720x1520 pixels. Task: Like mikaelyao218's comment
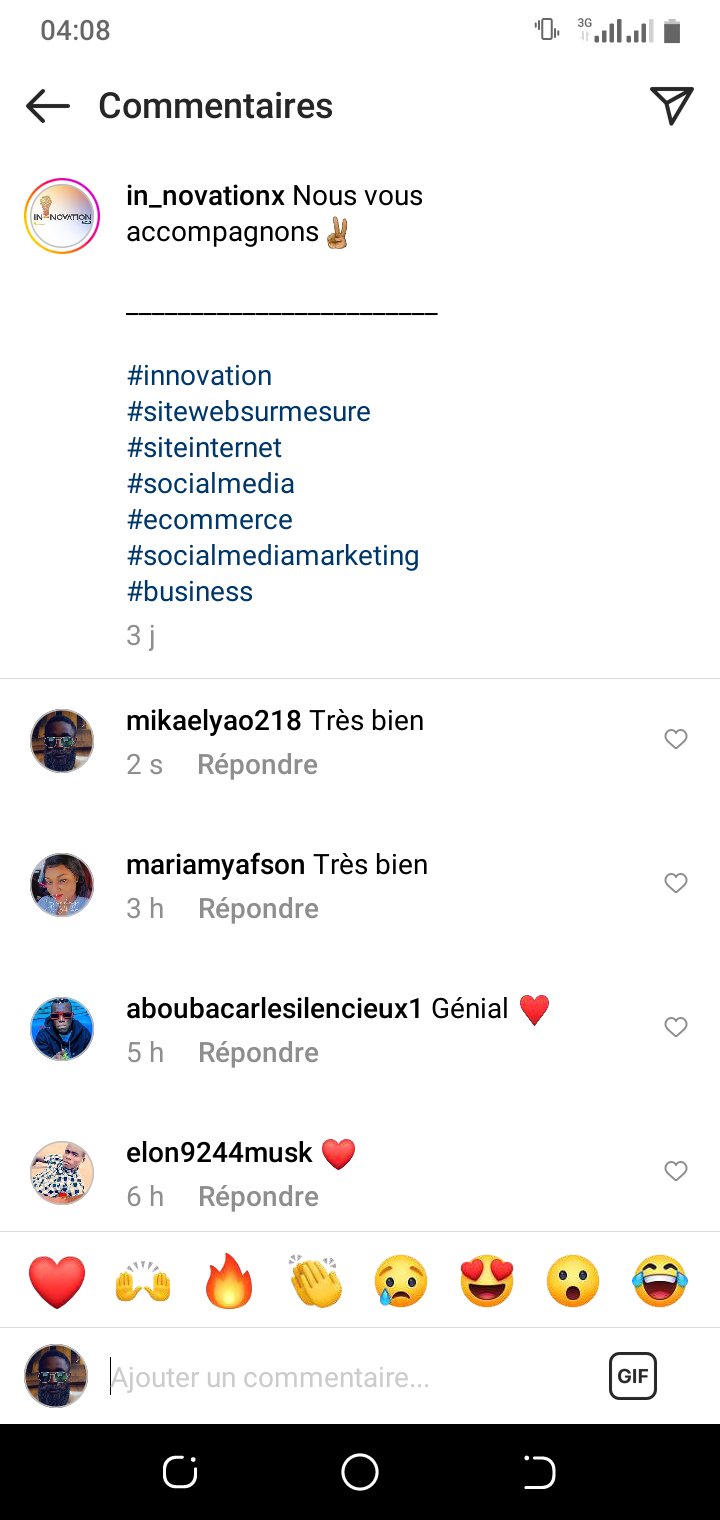click(676, 739)
